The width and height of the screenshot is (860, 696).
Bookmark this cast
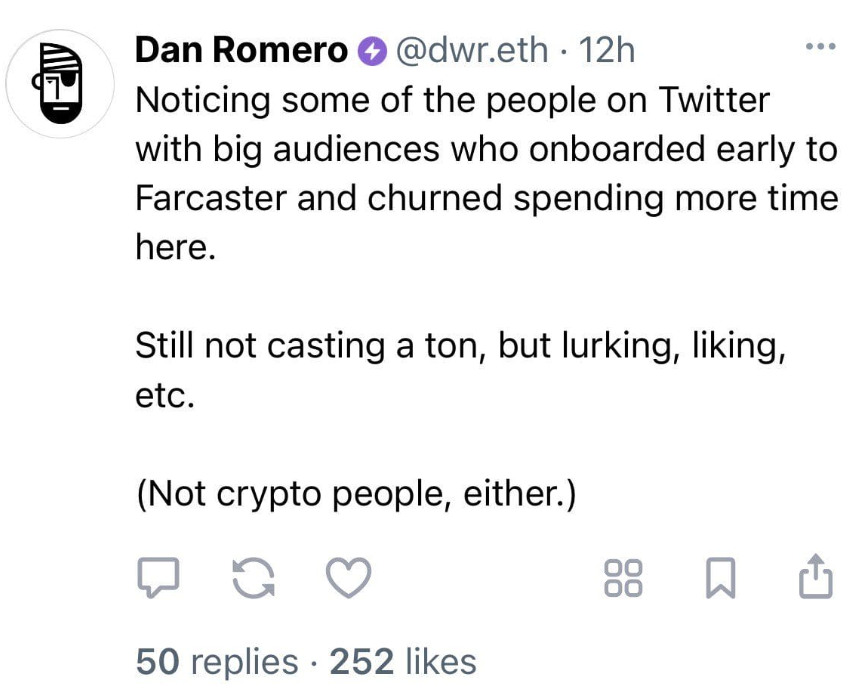click(720, 577)
